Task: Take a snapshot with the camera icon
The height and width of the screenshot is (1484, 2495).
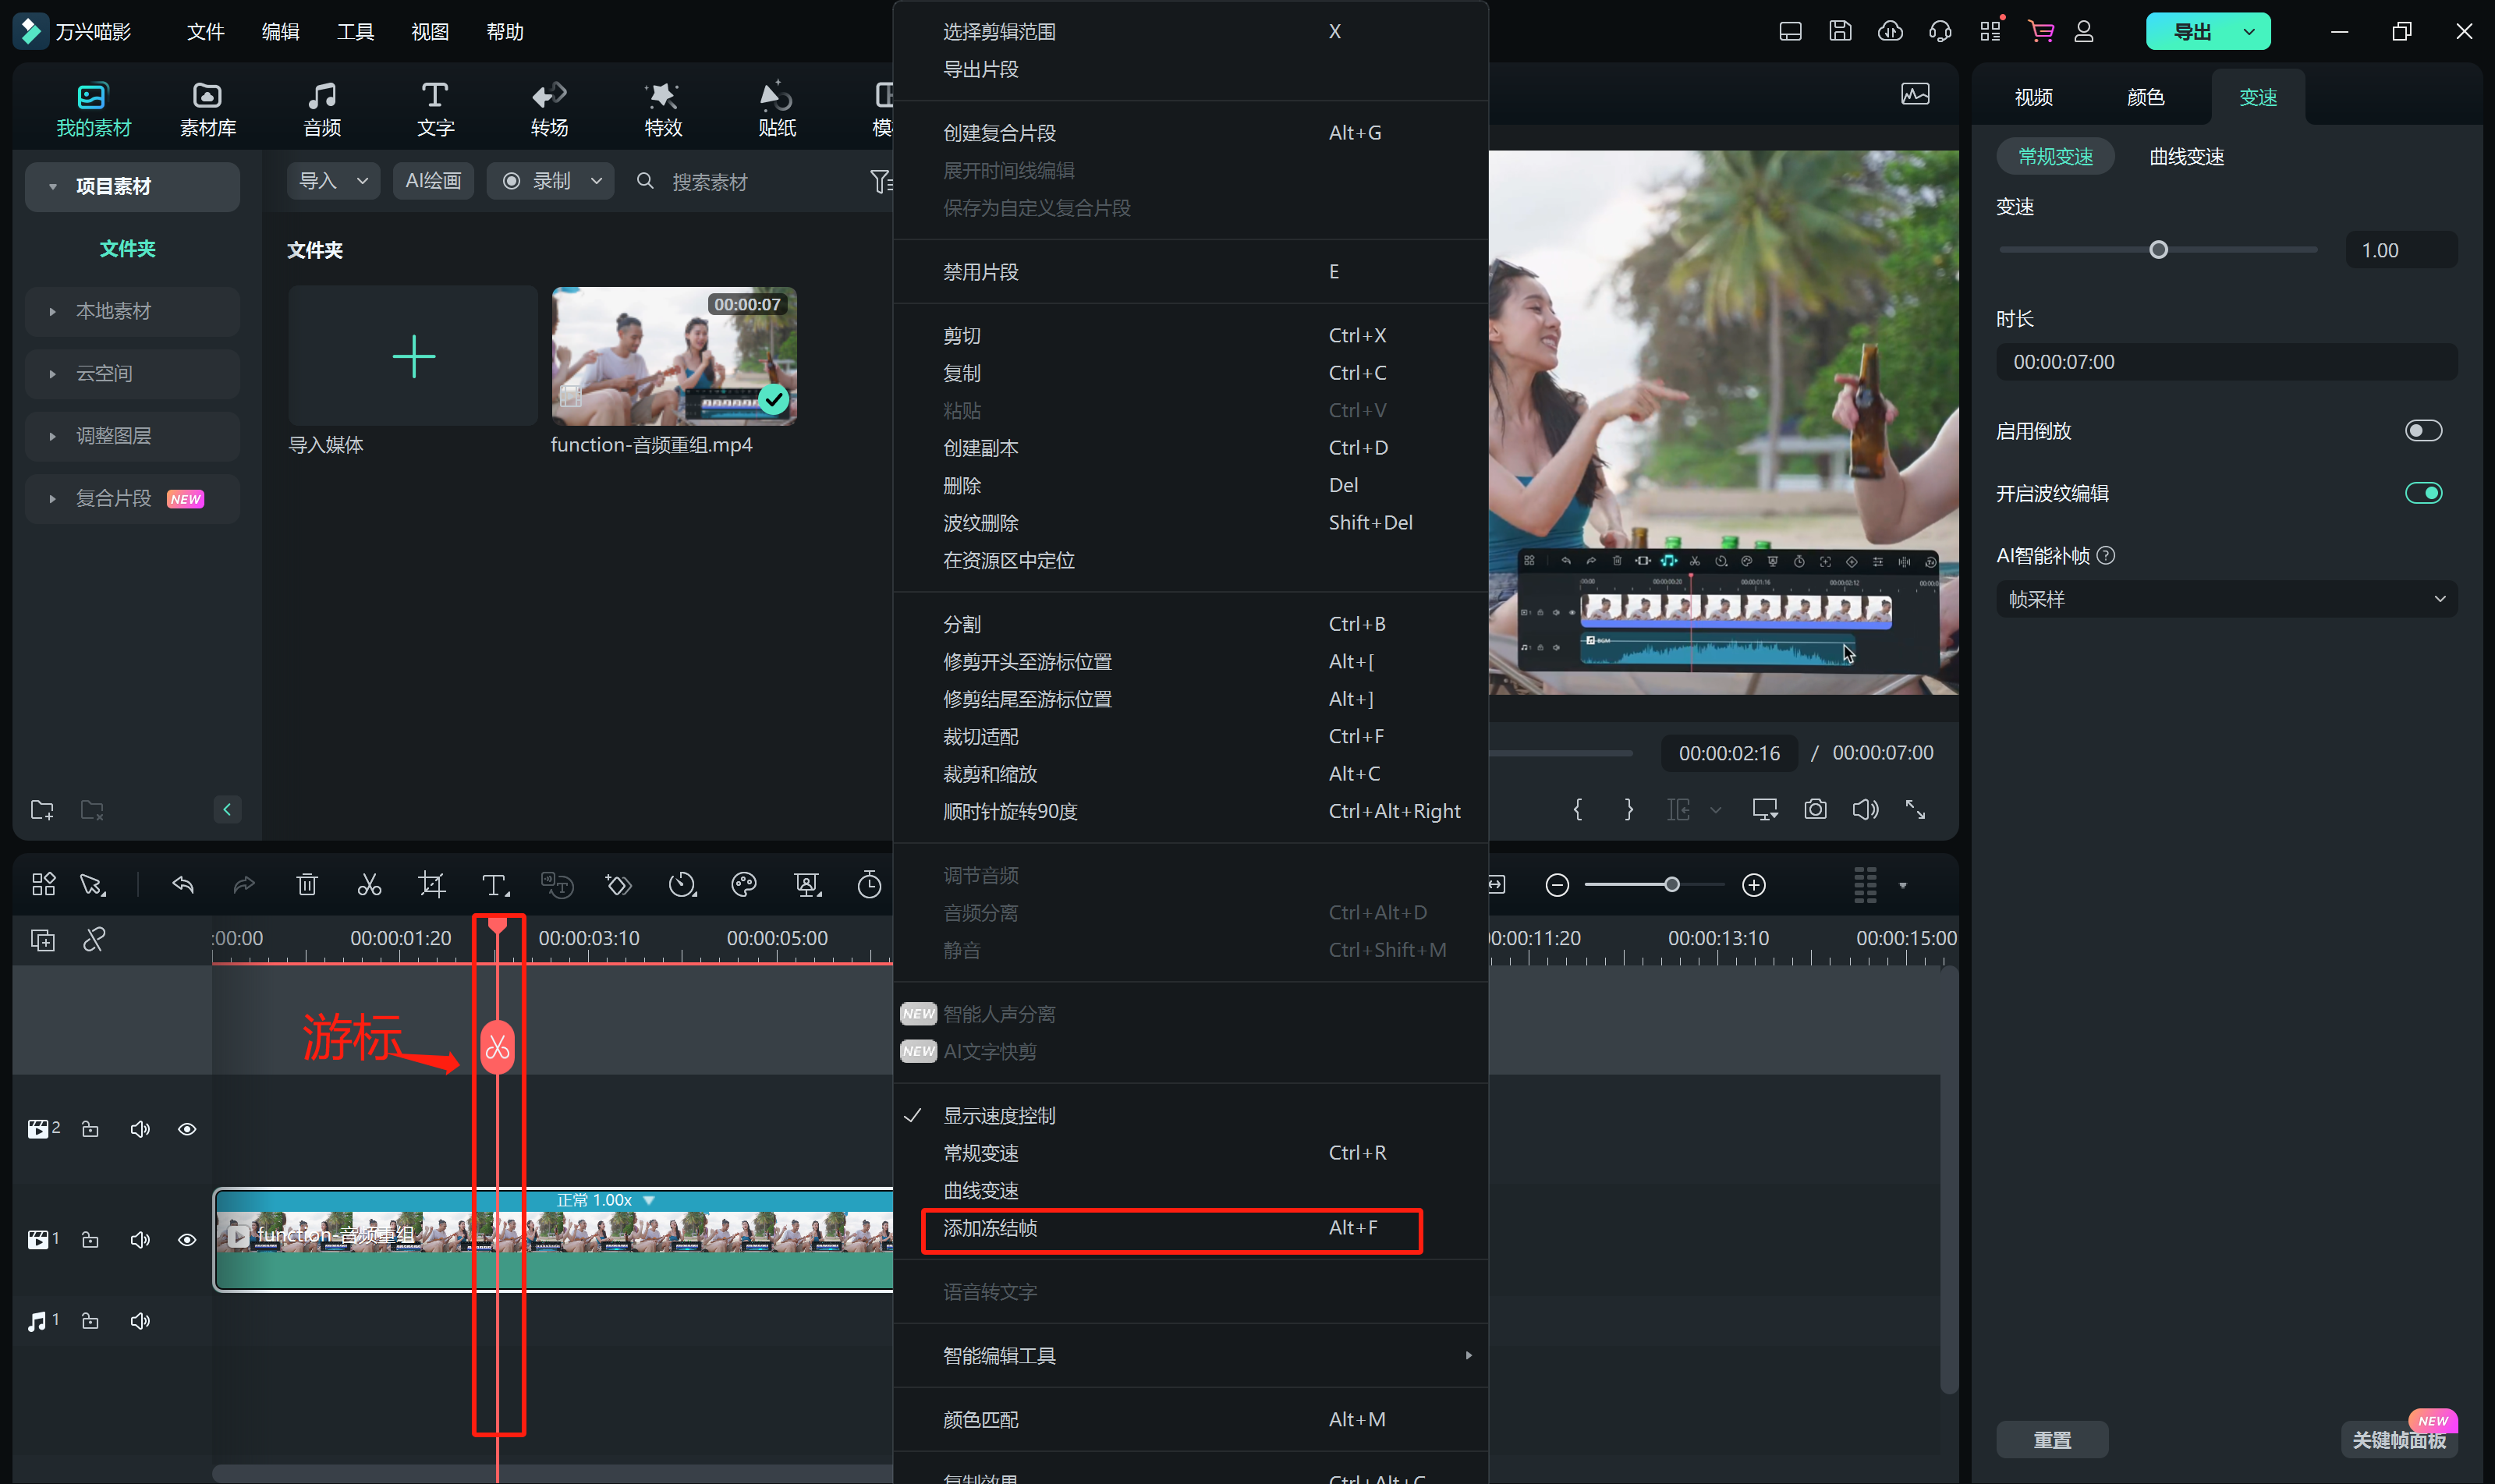Action: [x=1815, y=809]
